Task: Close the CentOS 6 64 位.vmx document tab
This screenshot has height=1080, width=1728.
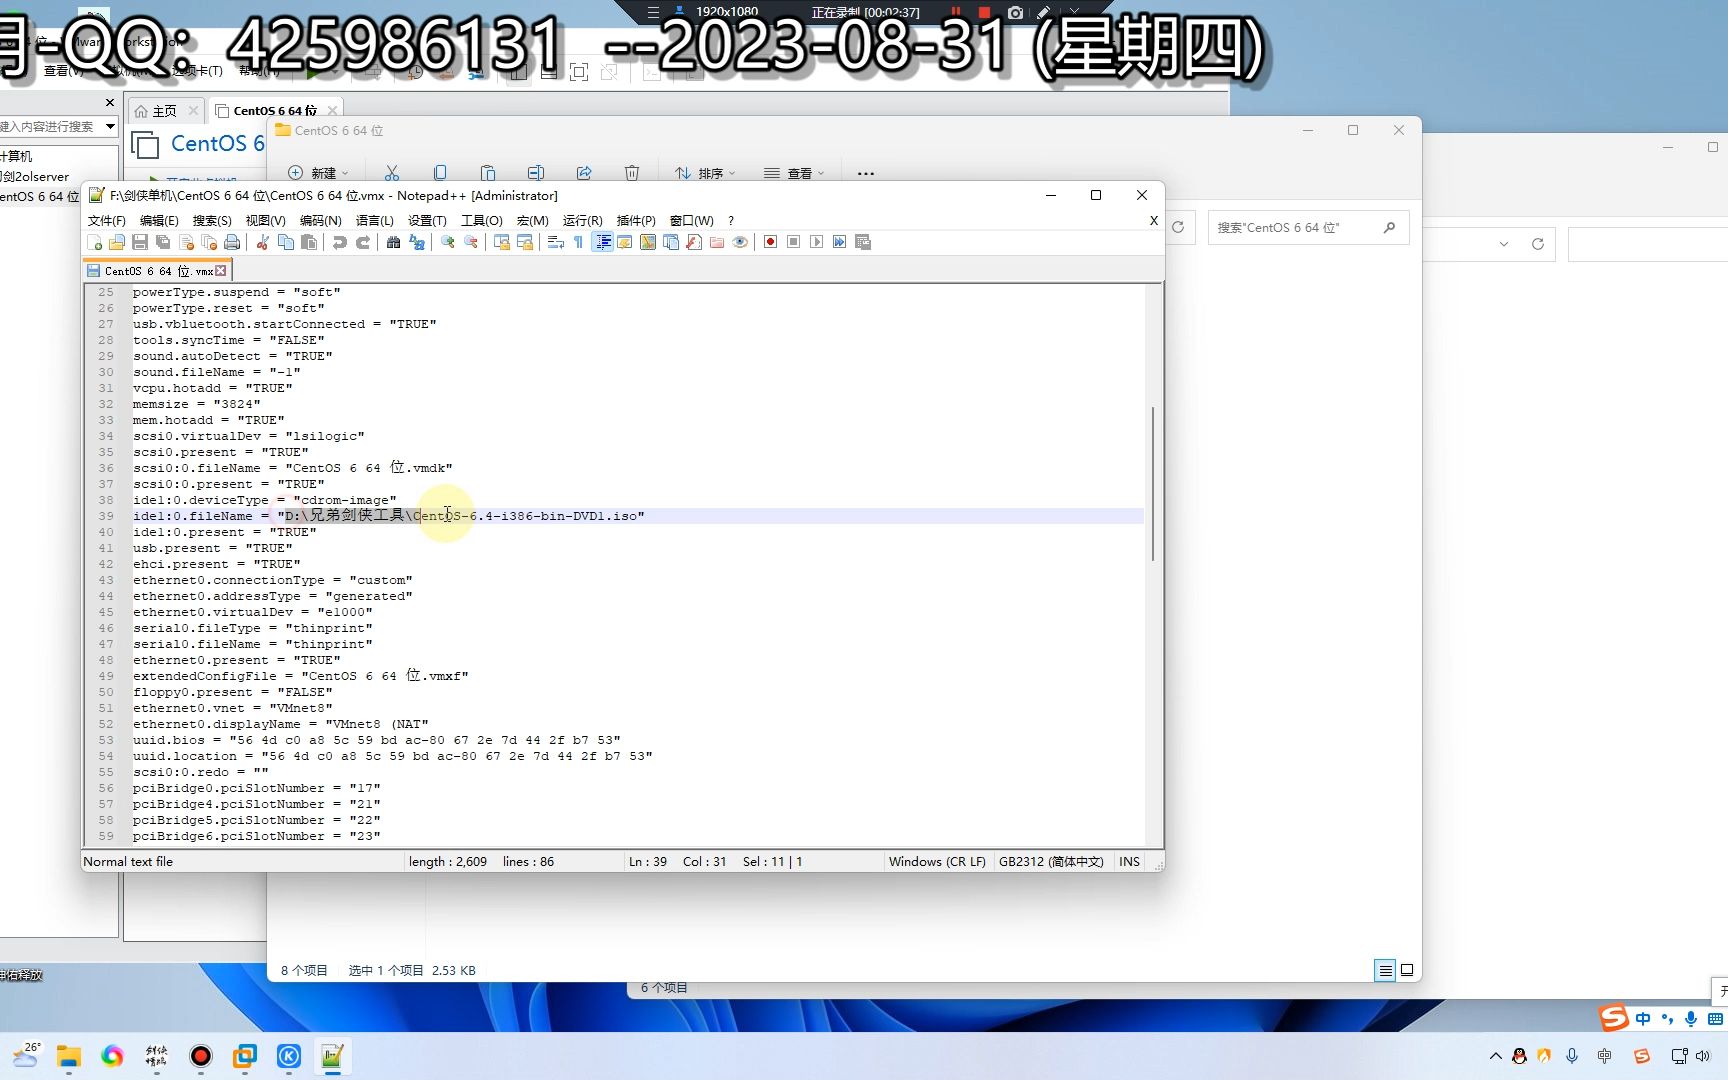Action: (x=221, y=271)
